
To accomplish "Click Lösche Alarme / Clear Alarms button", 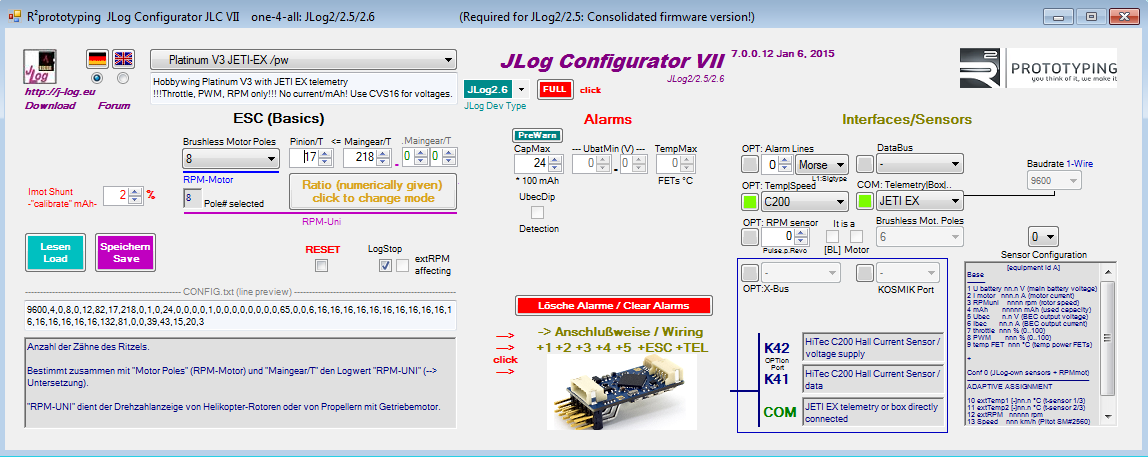I will pyautogui.click(x=613, y=305).
